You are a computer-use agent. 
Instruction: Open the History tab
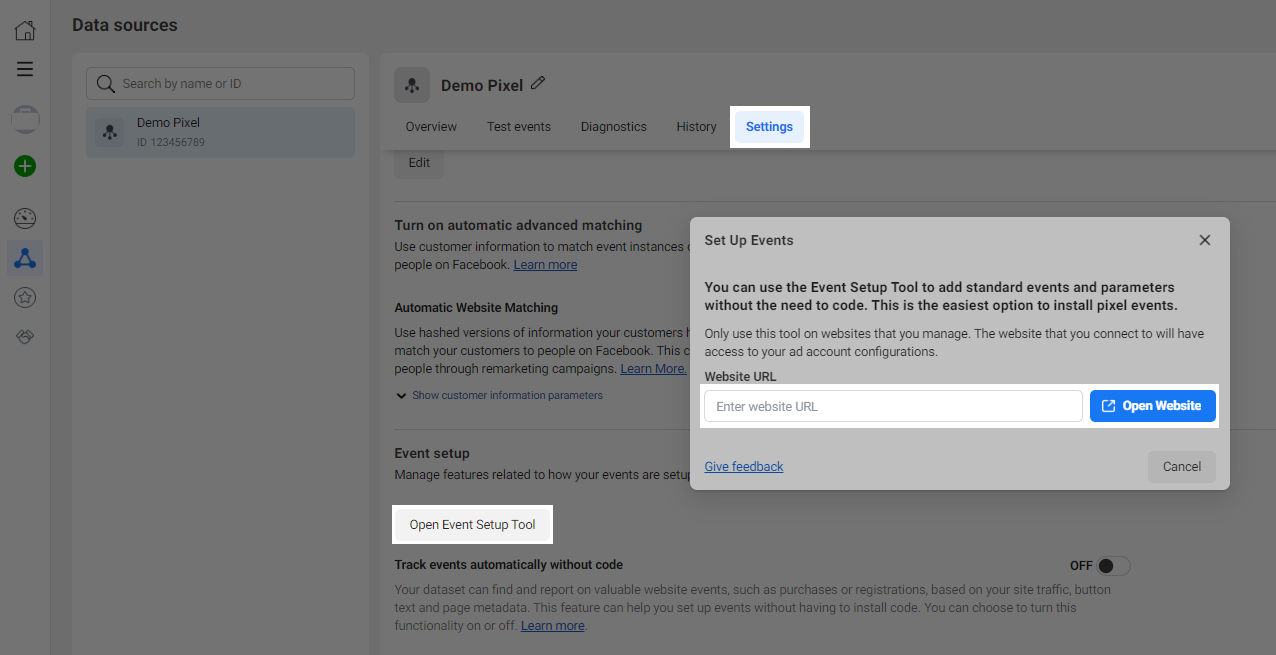click(696, 127)
